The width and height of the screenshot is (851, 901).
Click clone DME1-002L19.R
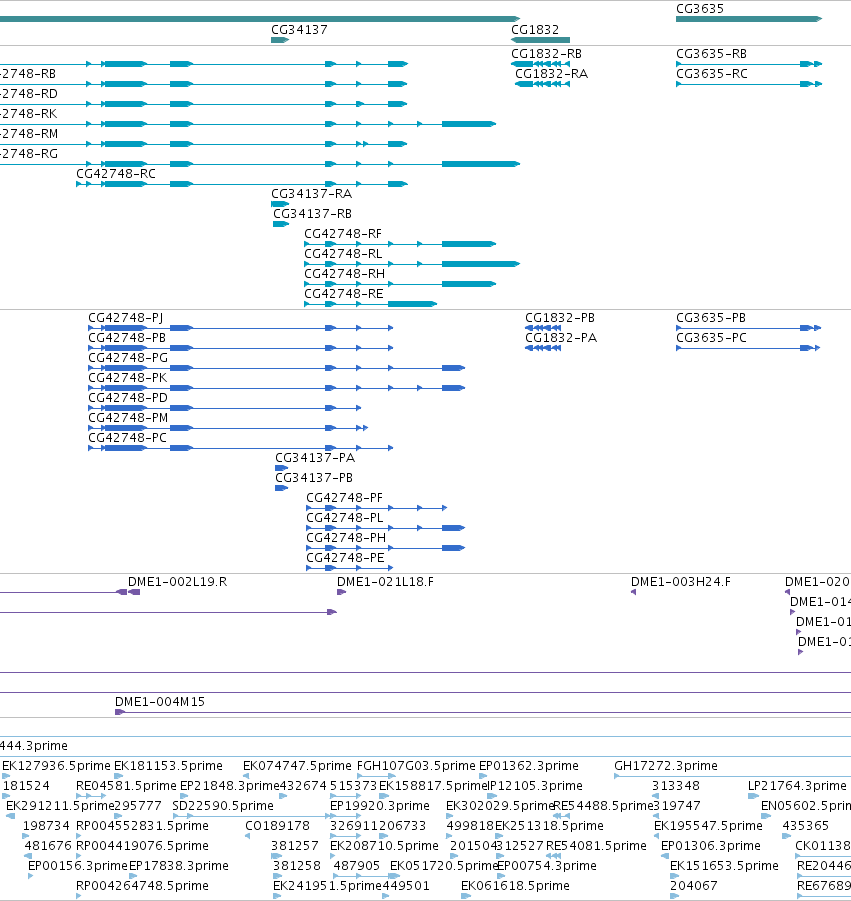[x=177, y=582]
